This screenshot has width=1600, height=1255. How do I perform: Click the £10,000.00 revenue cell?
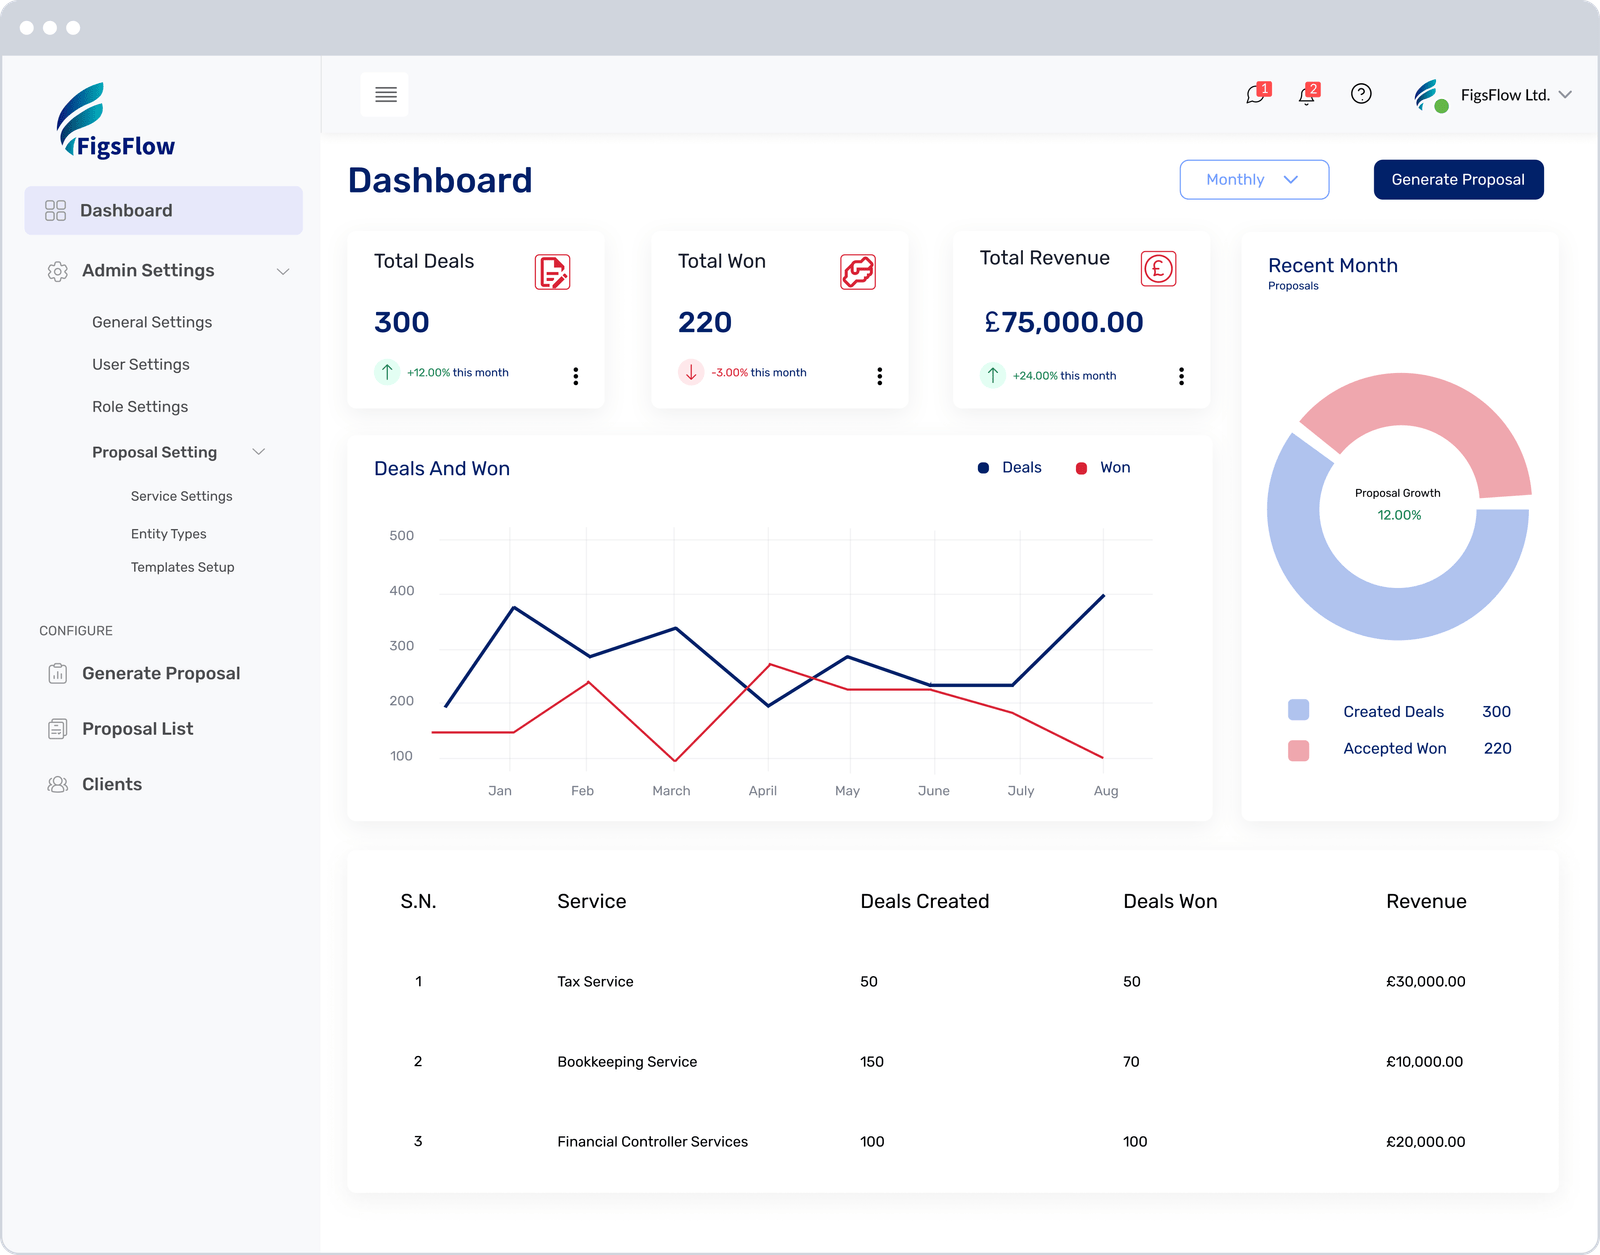(1424, 1062)
